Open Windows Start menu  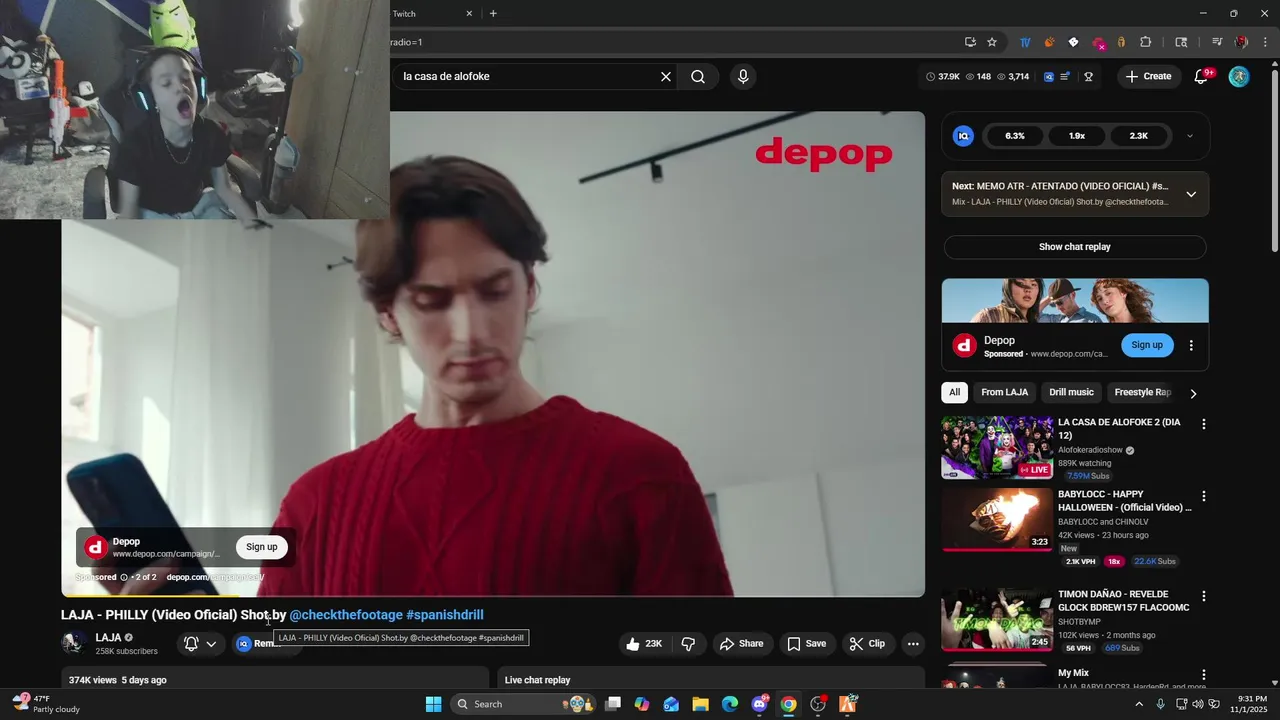(x=433, y=704)
